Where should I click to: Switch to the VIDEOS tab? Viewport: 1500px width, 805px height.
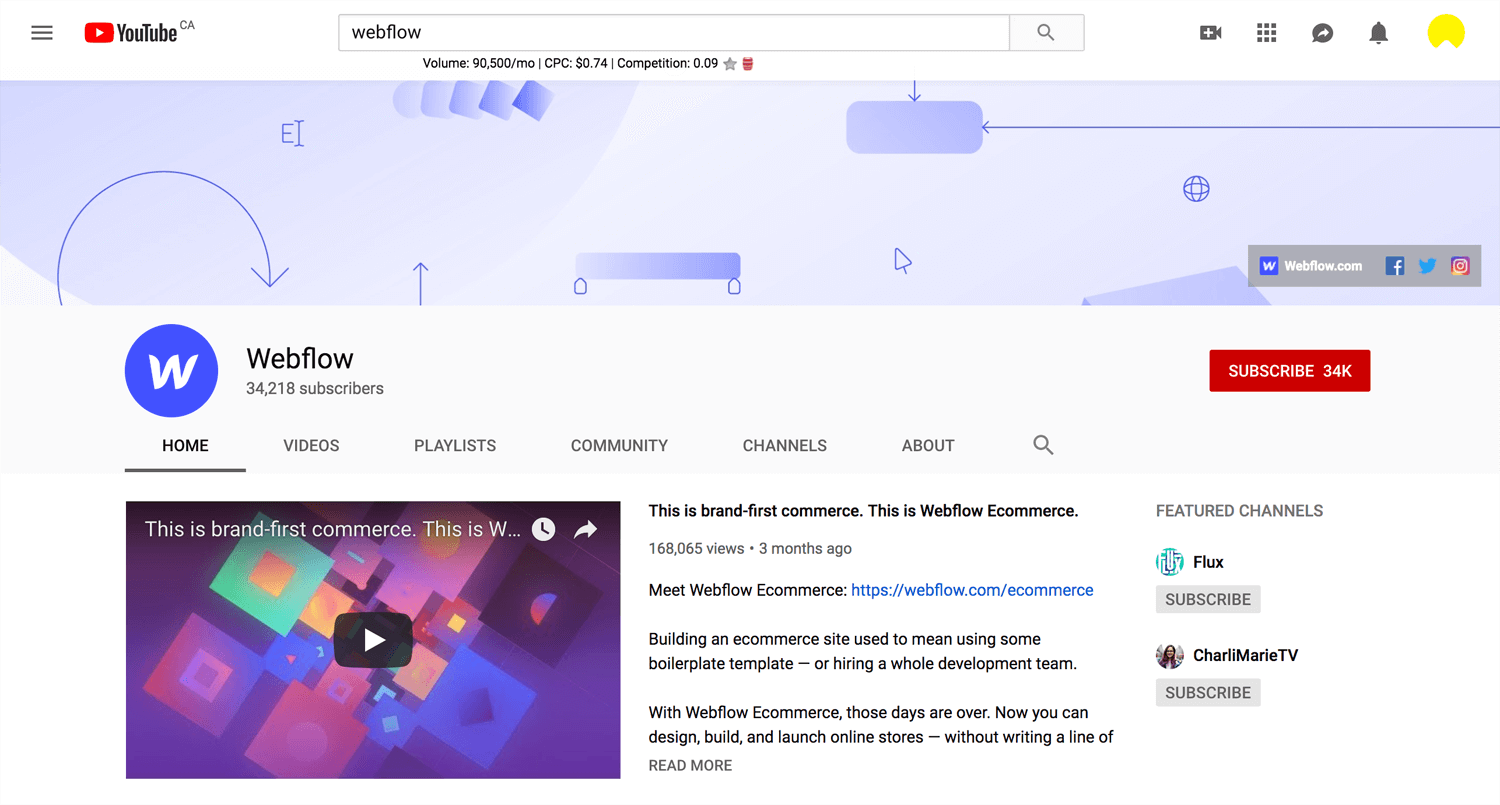click(311, 446)
